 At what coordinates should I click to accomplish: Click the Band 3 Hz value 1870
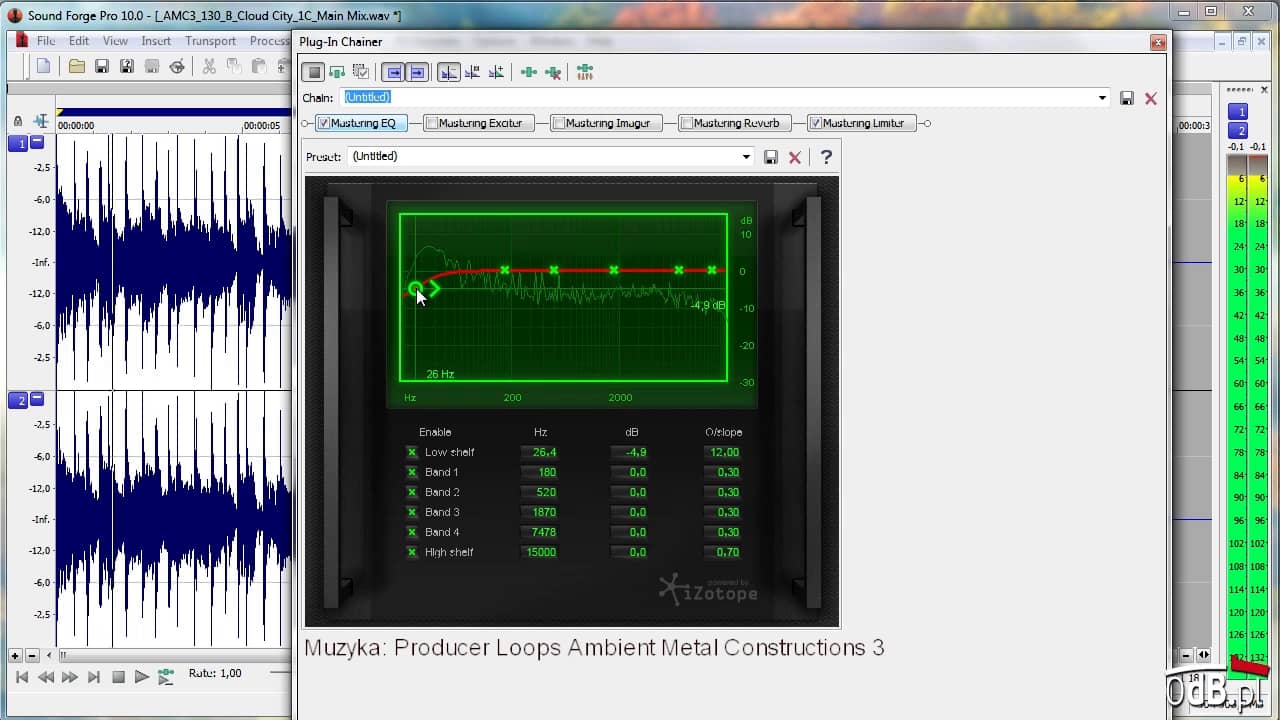(x=539, y=512)
